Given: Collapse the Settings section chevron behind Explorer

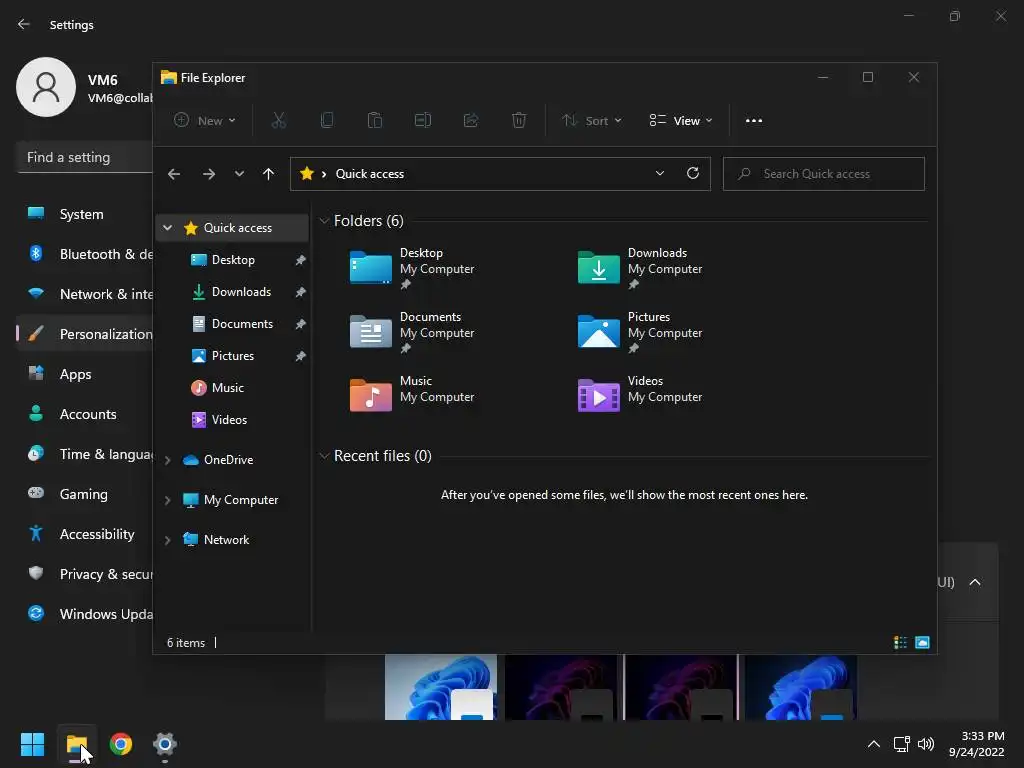Looking at the screenshot, I should point(975,582).
